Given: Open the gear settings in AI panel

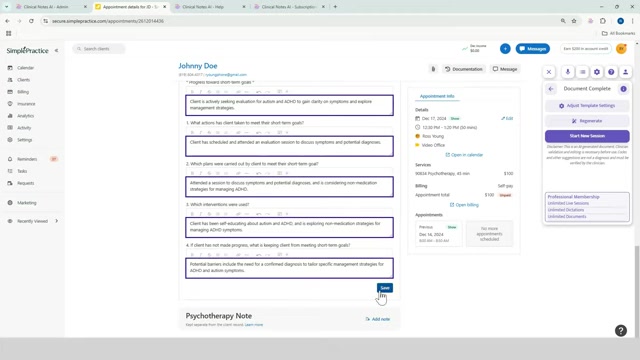Looking at the screenshot, I should click(597, 72).
